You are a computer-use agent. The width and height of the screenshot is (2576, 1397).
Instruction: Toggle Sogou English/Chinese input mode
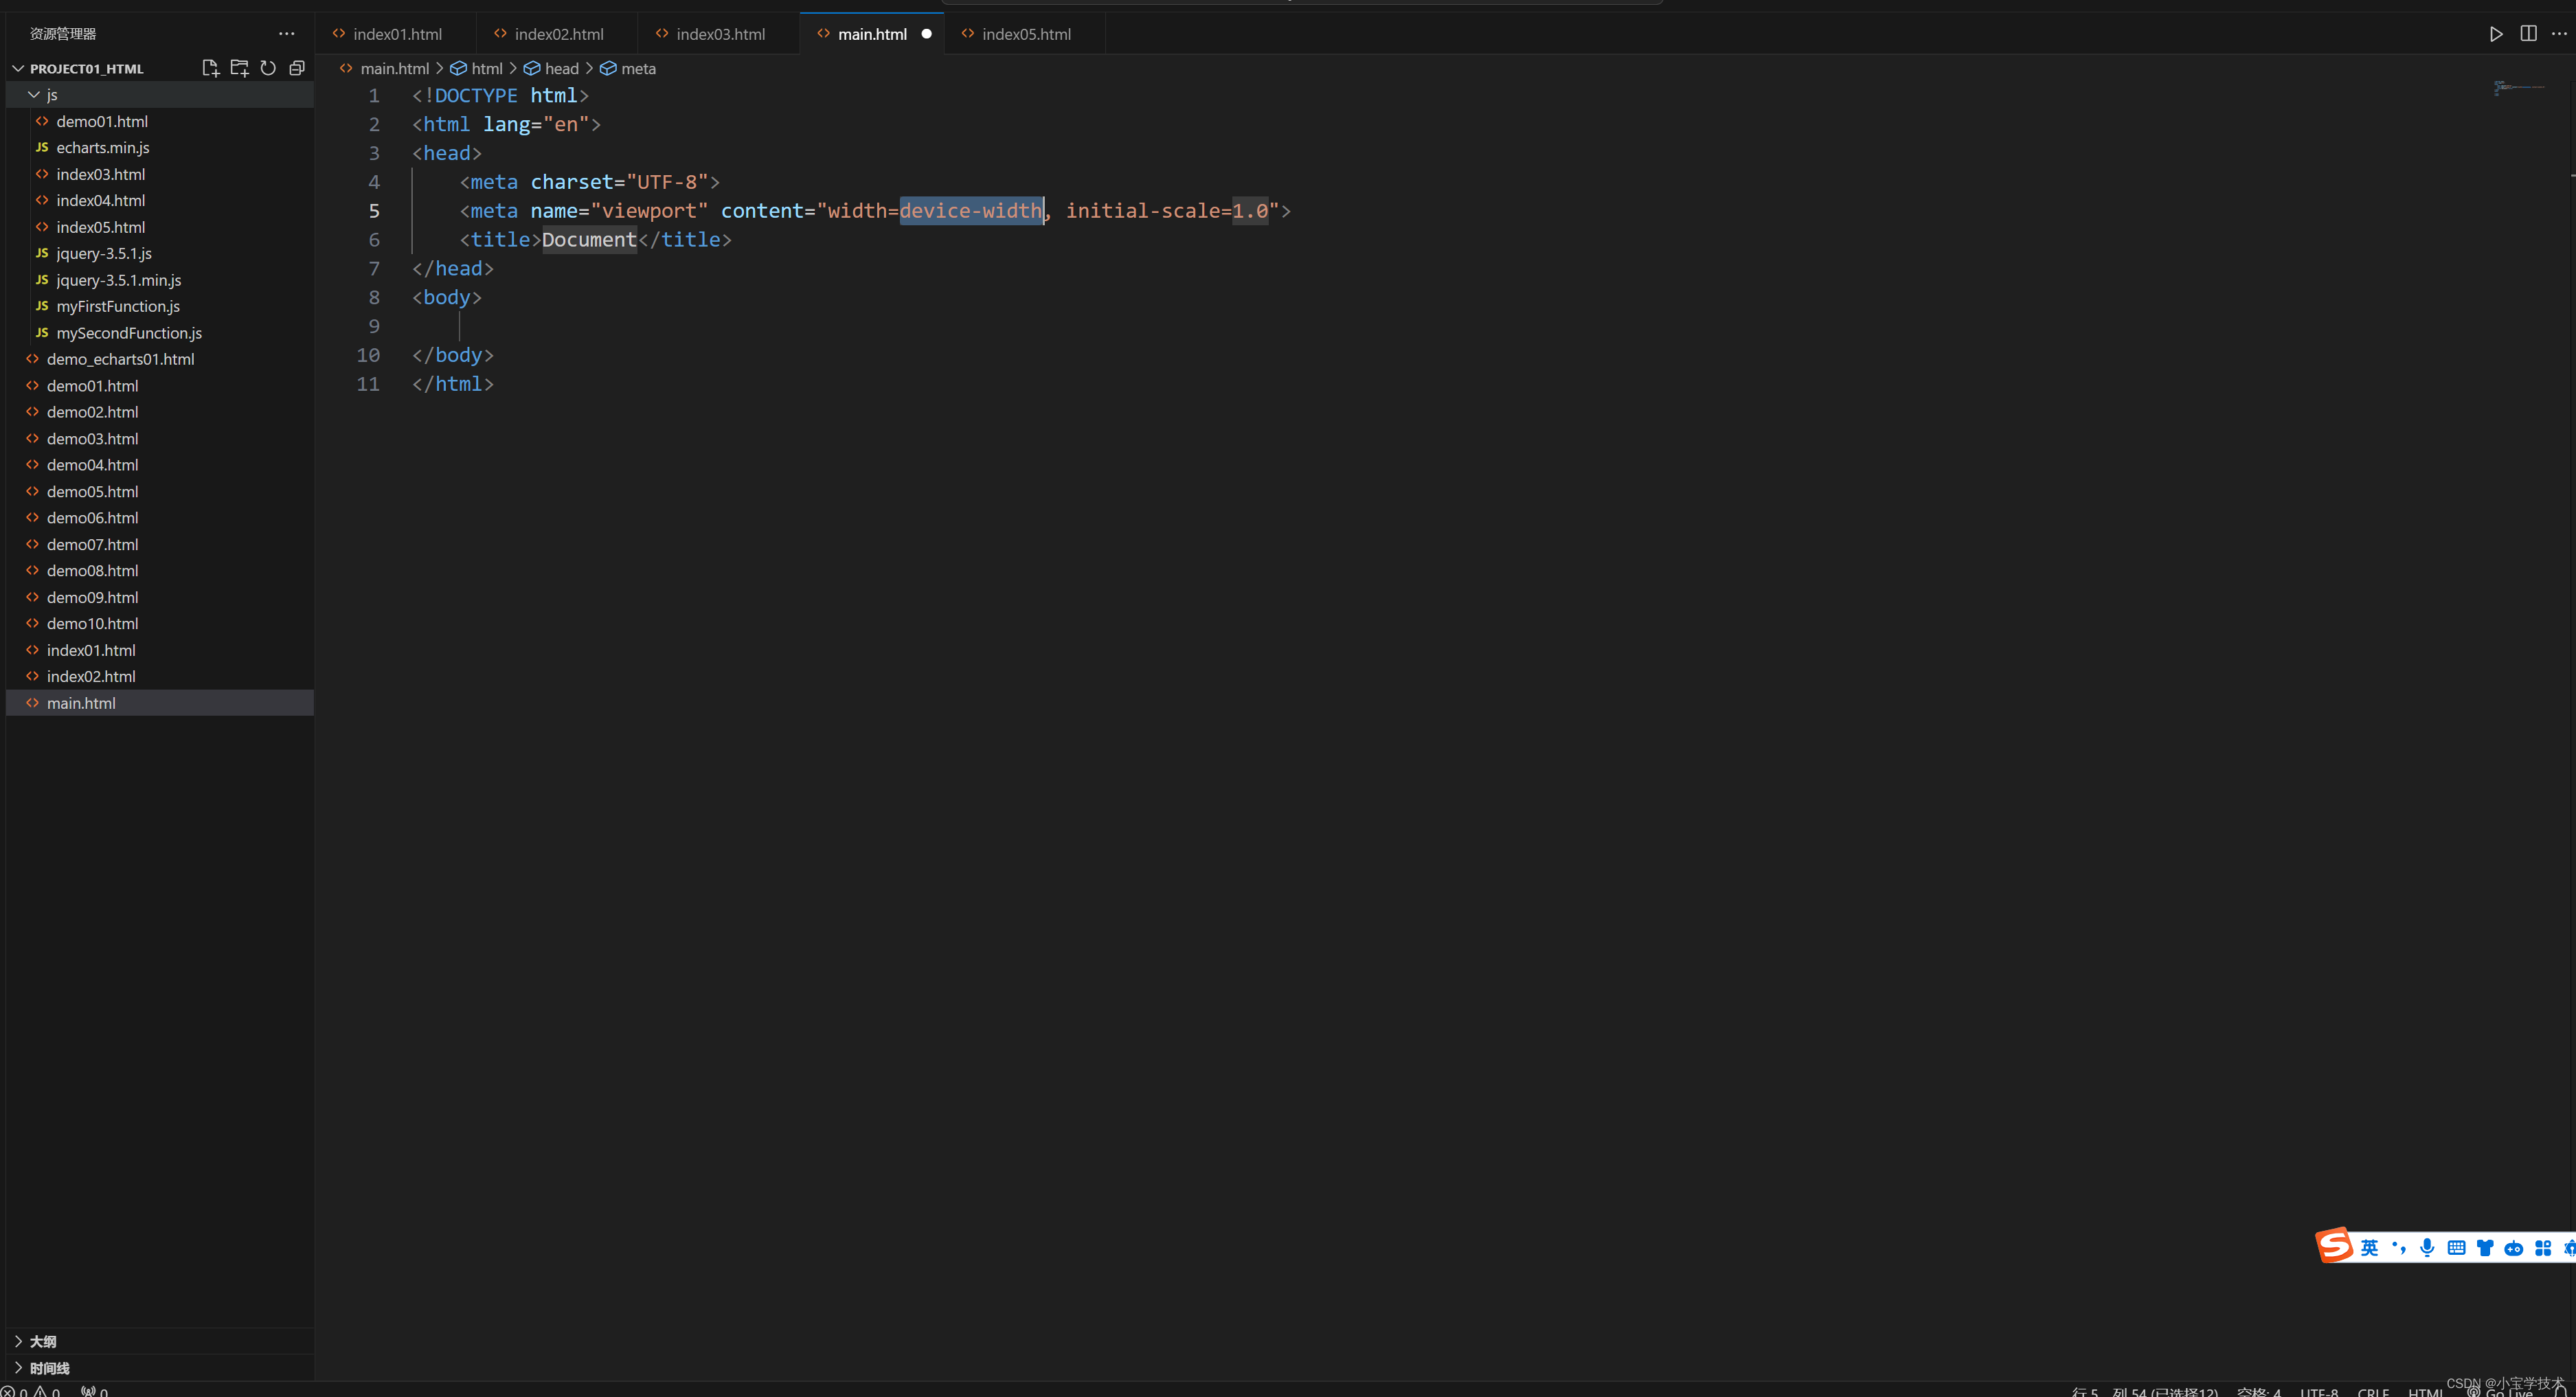(x=2369, y=1247)
